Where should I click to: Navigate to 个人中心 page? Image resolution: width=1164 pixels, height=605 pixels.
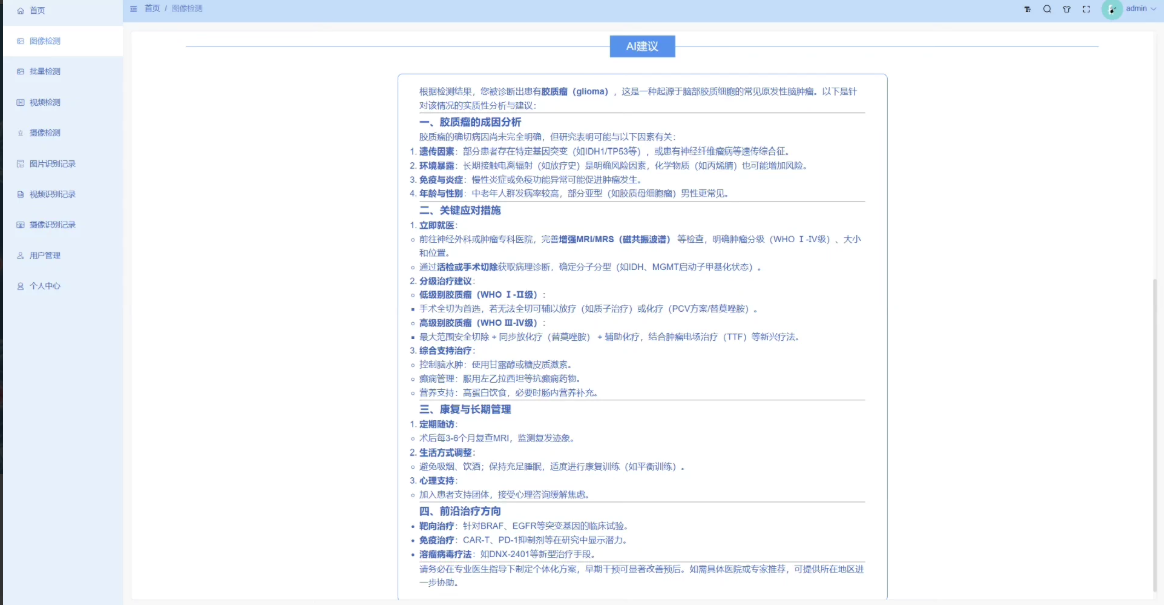[x=45, y=286]
